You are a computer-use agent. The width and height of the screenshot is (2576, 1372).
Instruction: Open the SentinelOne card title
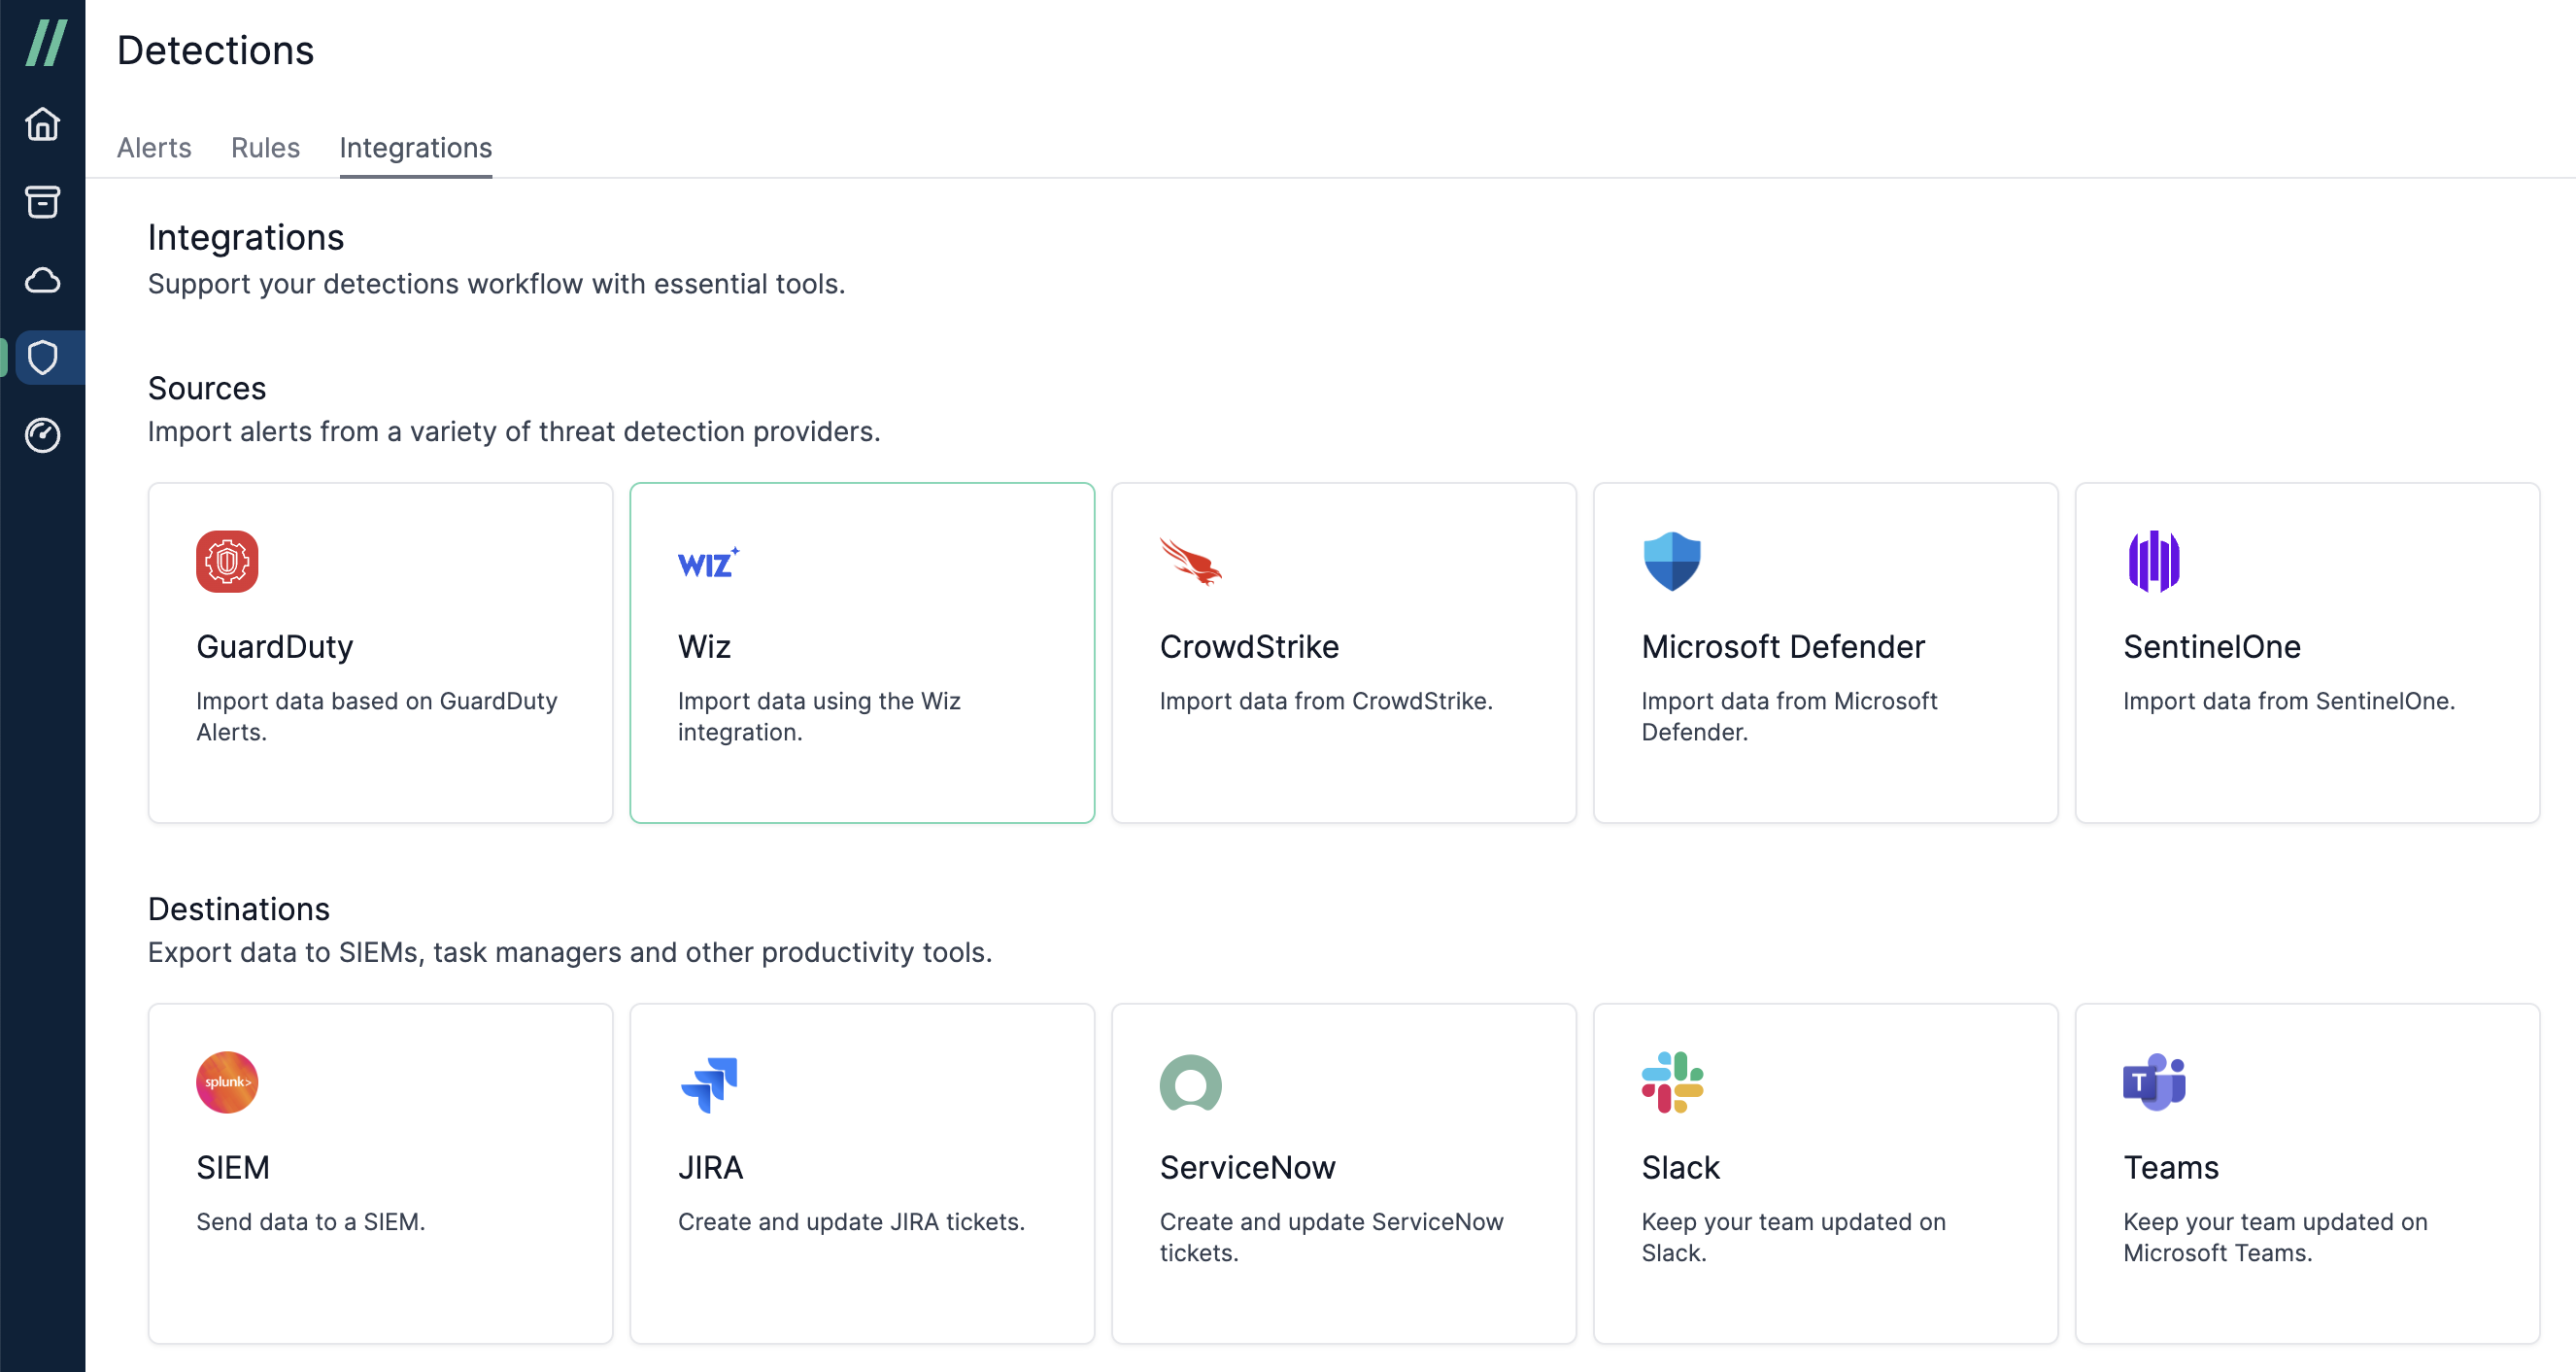click(x=2212, y=647)
